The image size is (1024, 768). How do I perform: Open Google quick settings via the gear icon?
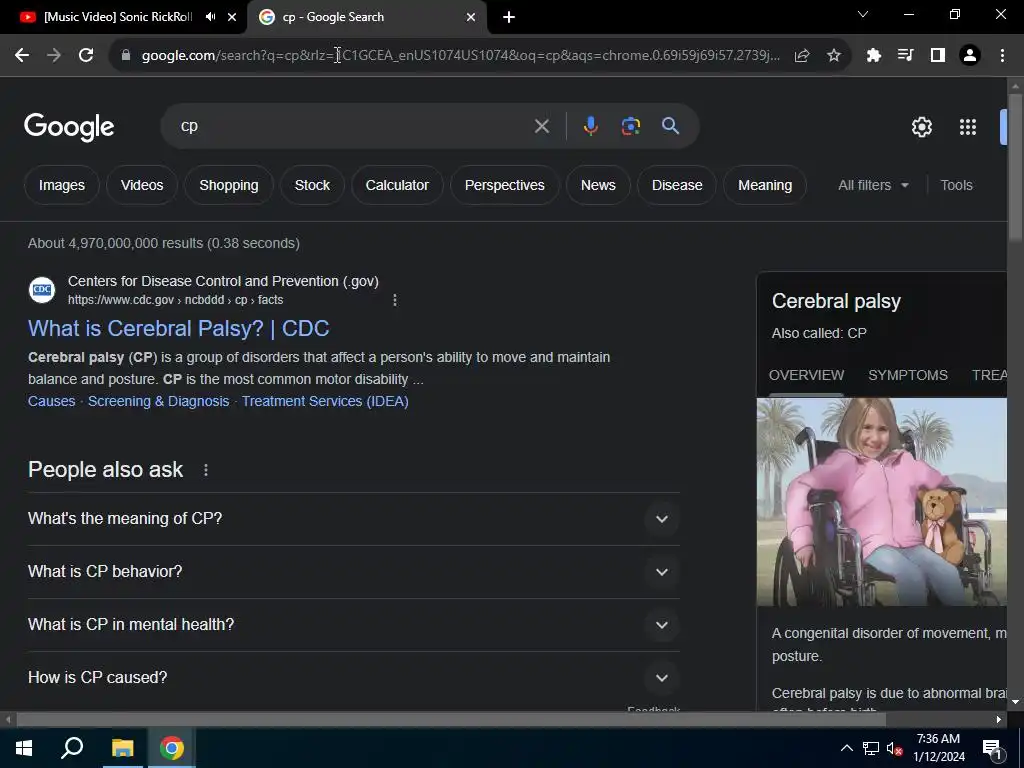(x=922, y=127)
